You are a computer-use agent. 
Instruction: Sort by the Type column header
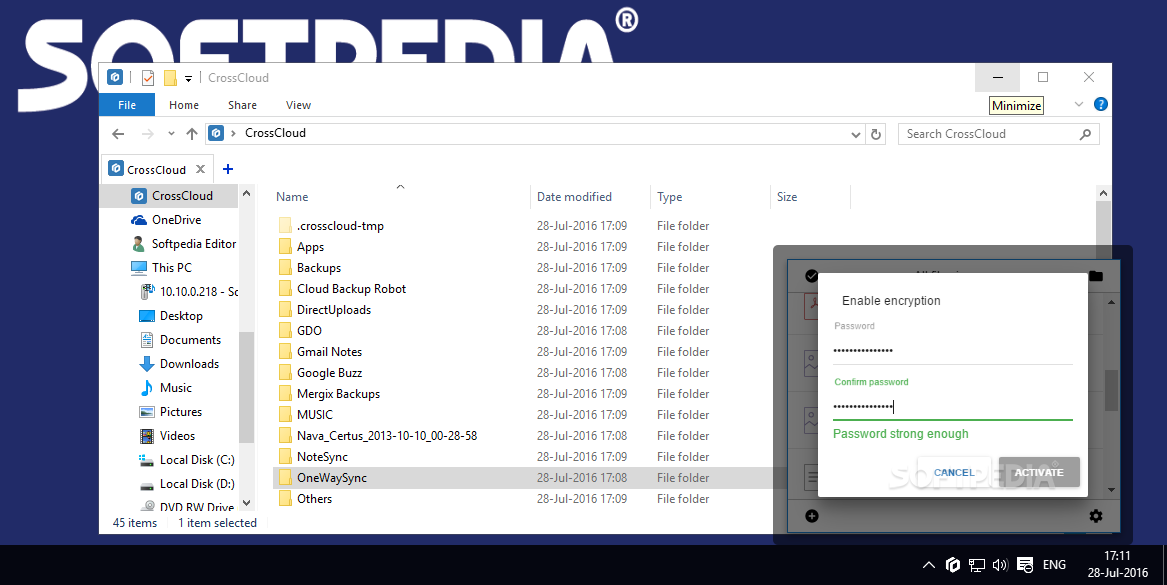[669, 196]
